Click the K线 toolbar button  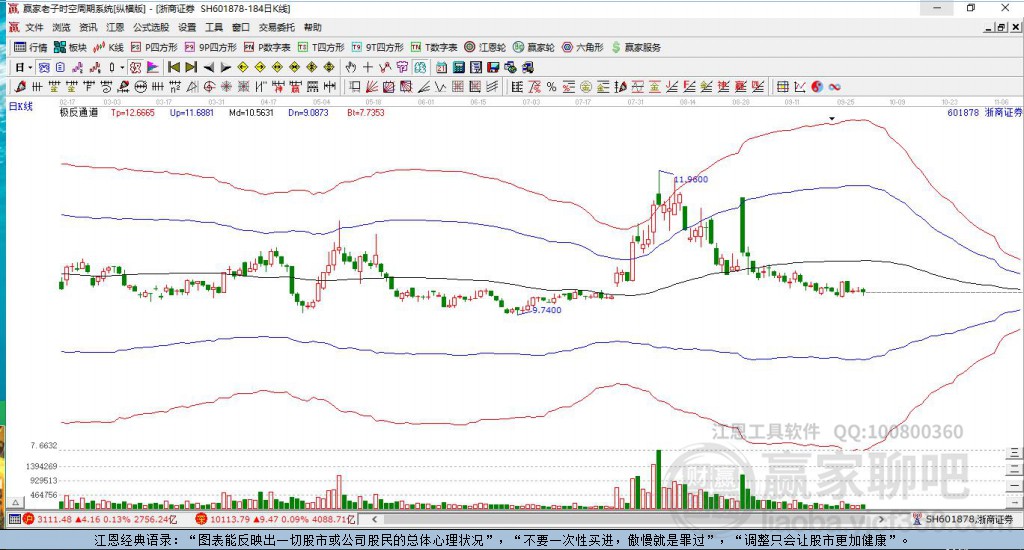tap(108, 47)
